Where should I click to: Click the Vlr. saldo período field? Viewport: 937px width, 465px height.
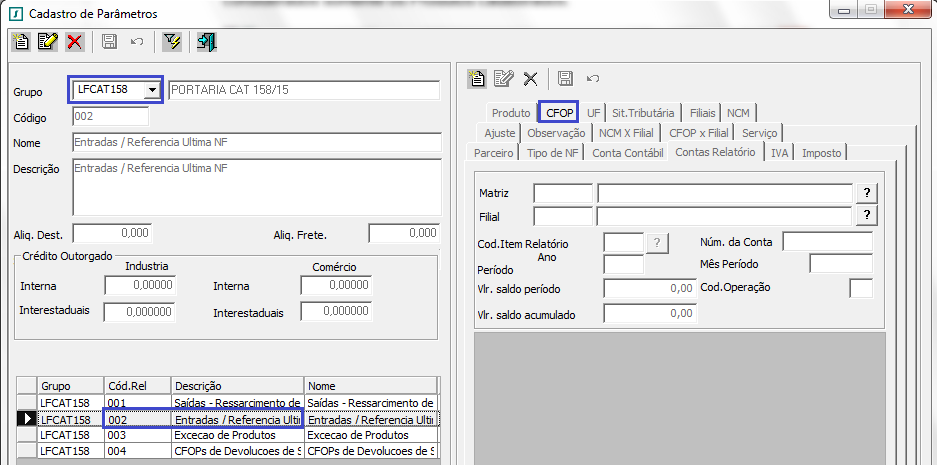650,289
